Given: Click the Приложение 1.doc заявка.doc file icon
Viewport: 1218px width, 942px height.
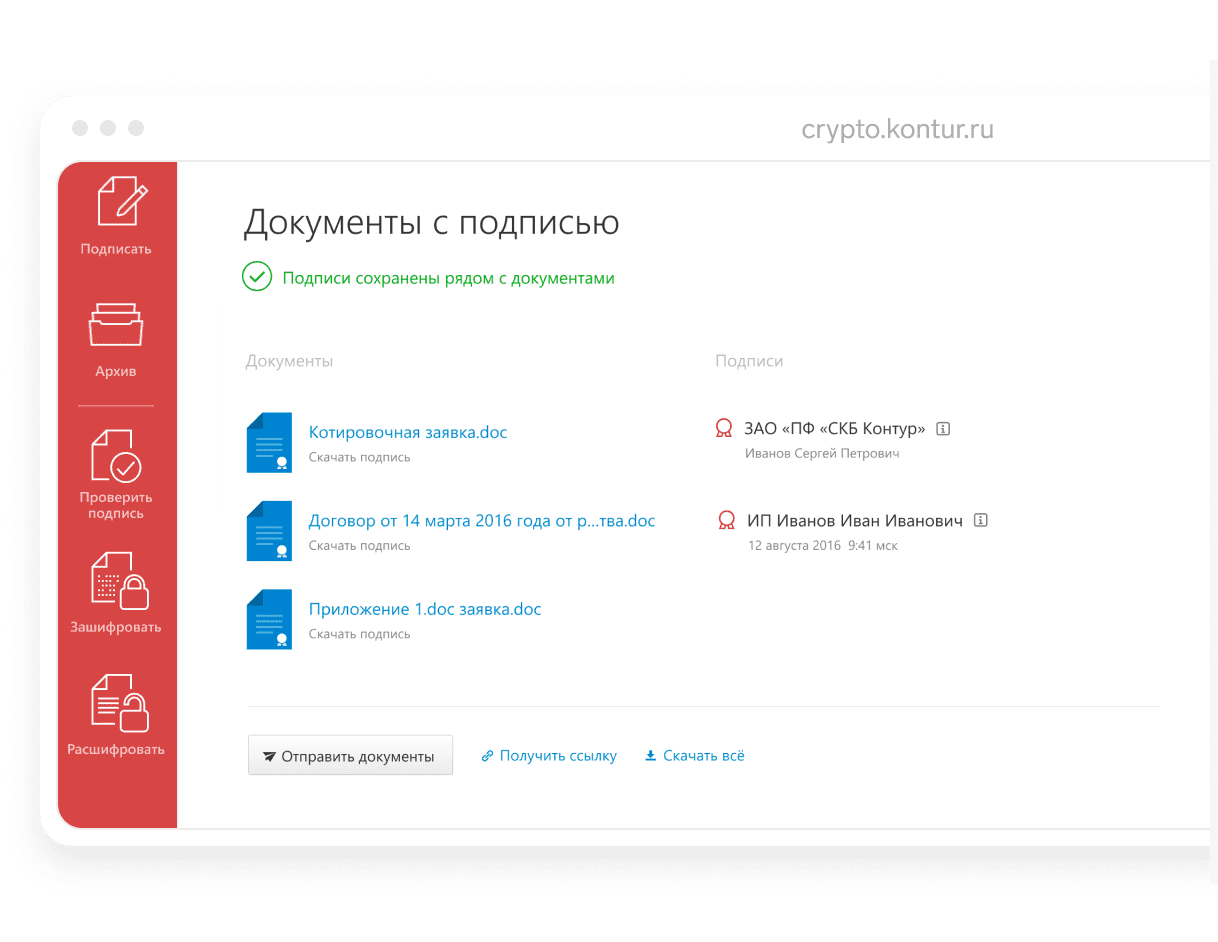Looking at the screenshot, I should (x=269, y=619).
